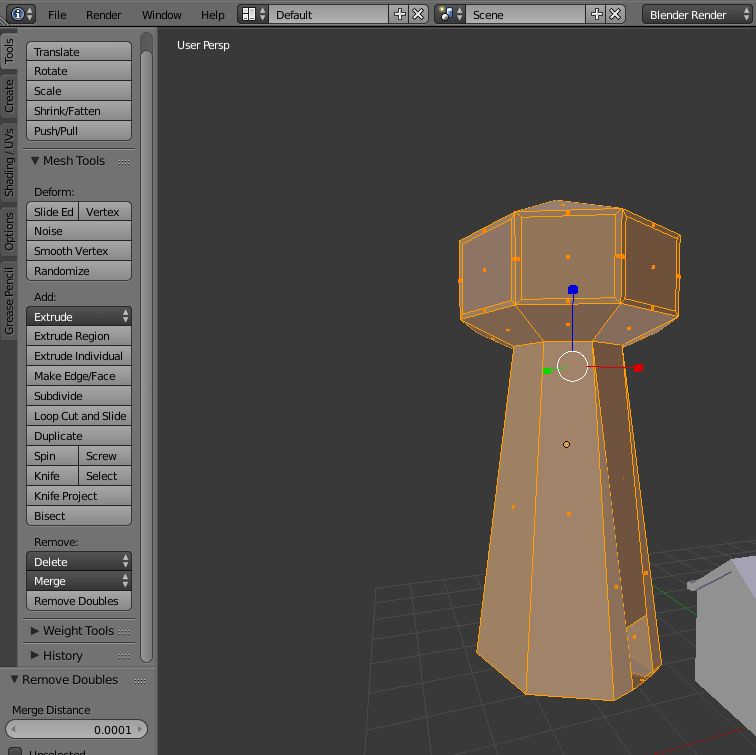Click the Remove Doubles button
The image size is (756, 755).
click(x=79, y=601)
